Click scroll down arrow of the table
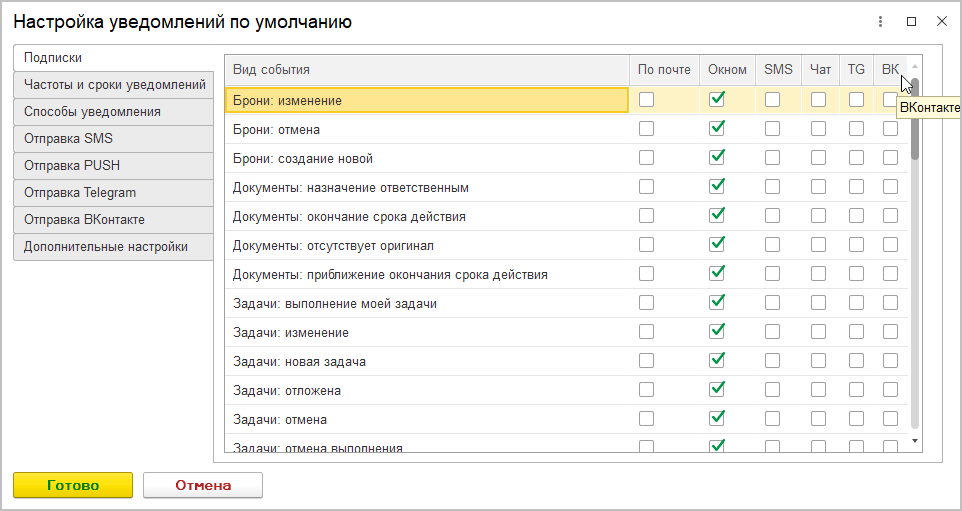The image size is (962, 511). click(x=915, y=440)
